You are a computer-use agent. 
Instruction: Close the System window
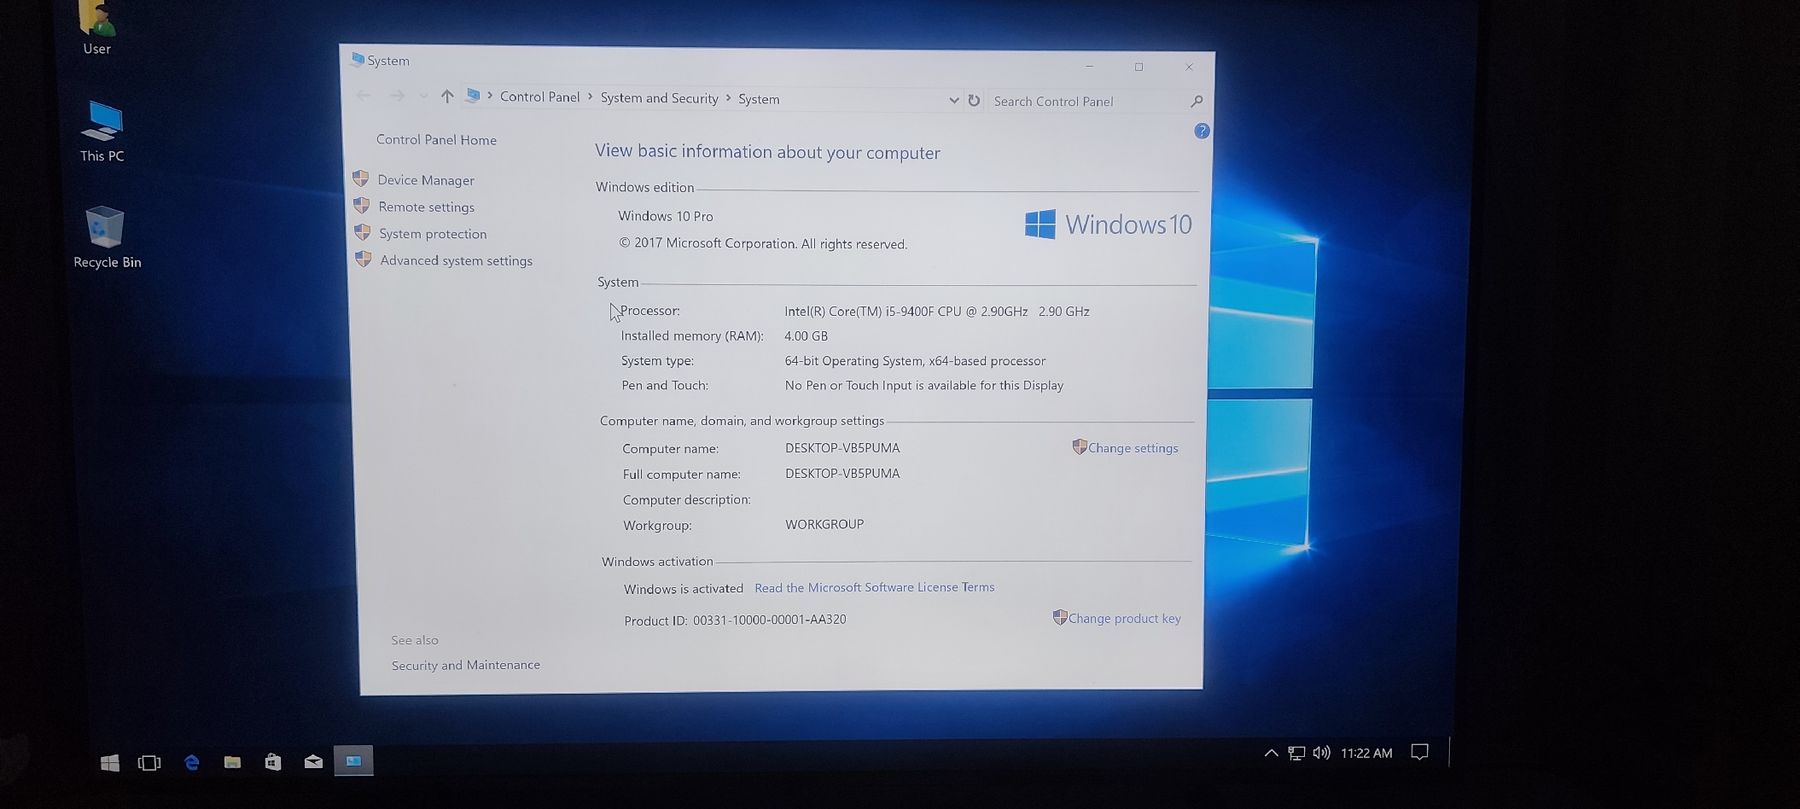[x=1189, y=67]
